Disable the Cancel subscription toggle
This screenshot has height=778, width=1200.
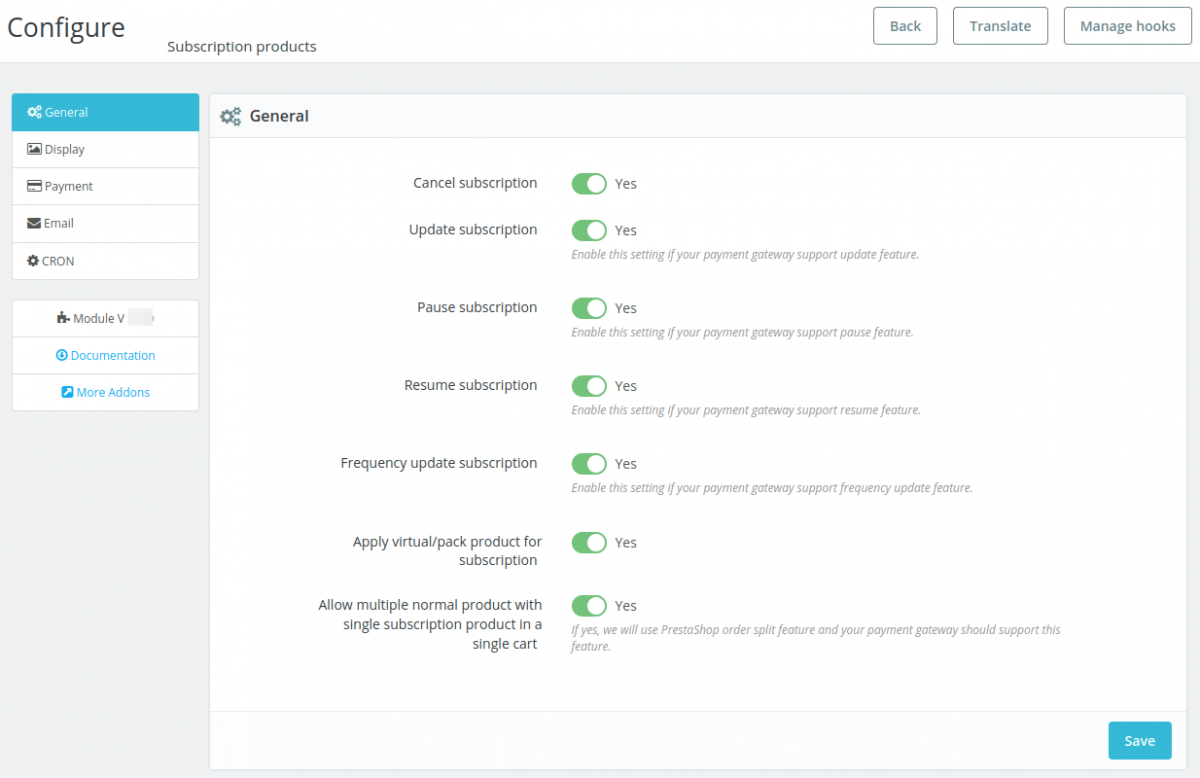point(589,184)
